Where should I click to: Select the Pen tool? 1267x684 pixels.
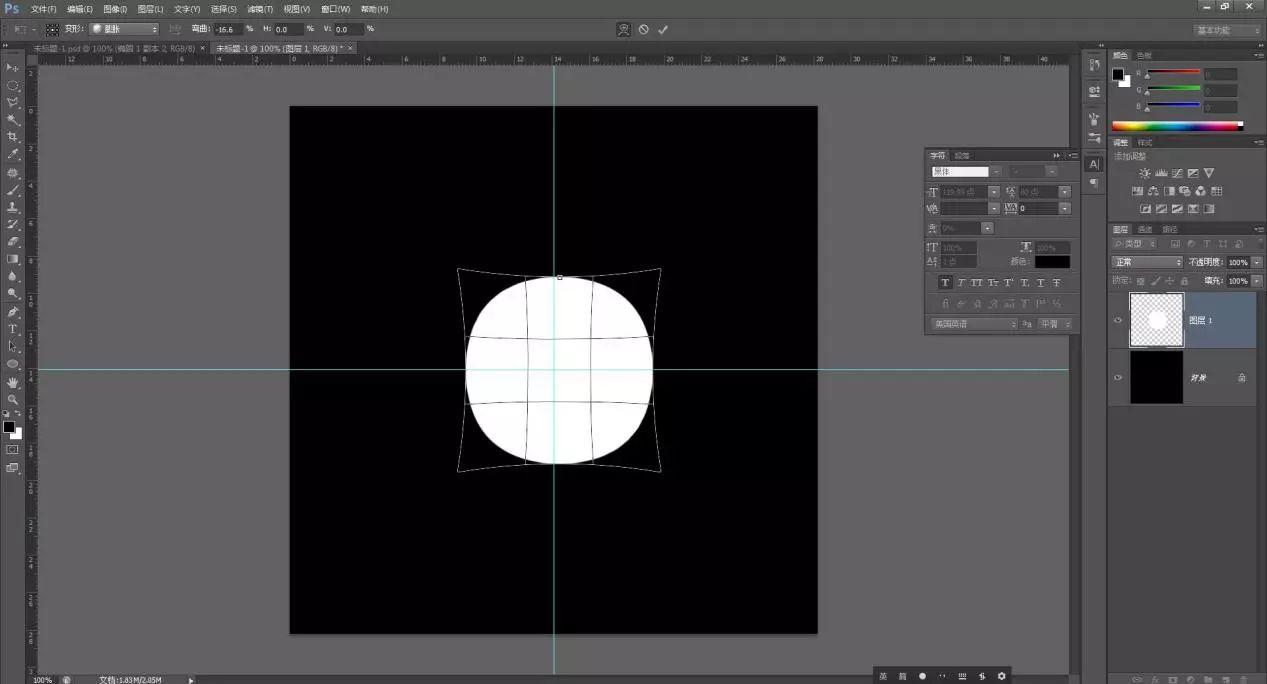pos(13,312)
